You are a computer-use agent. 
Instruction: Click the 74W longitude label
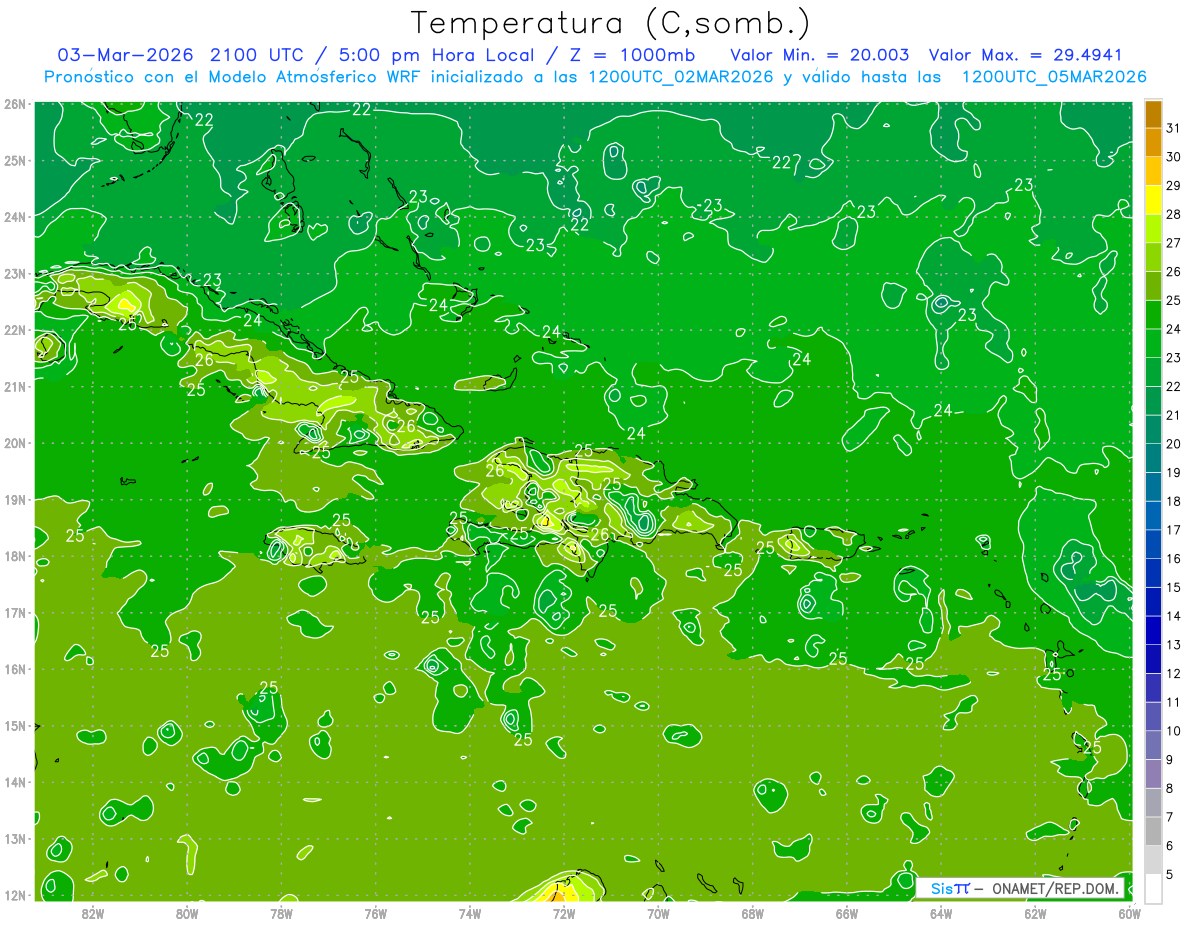tap(469, 913)
